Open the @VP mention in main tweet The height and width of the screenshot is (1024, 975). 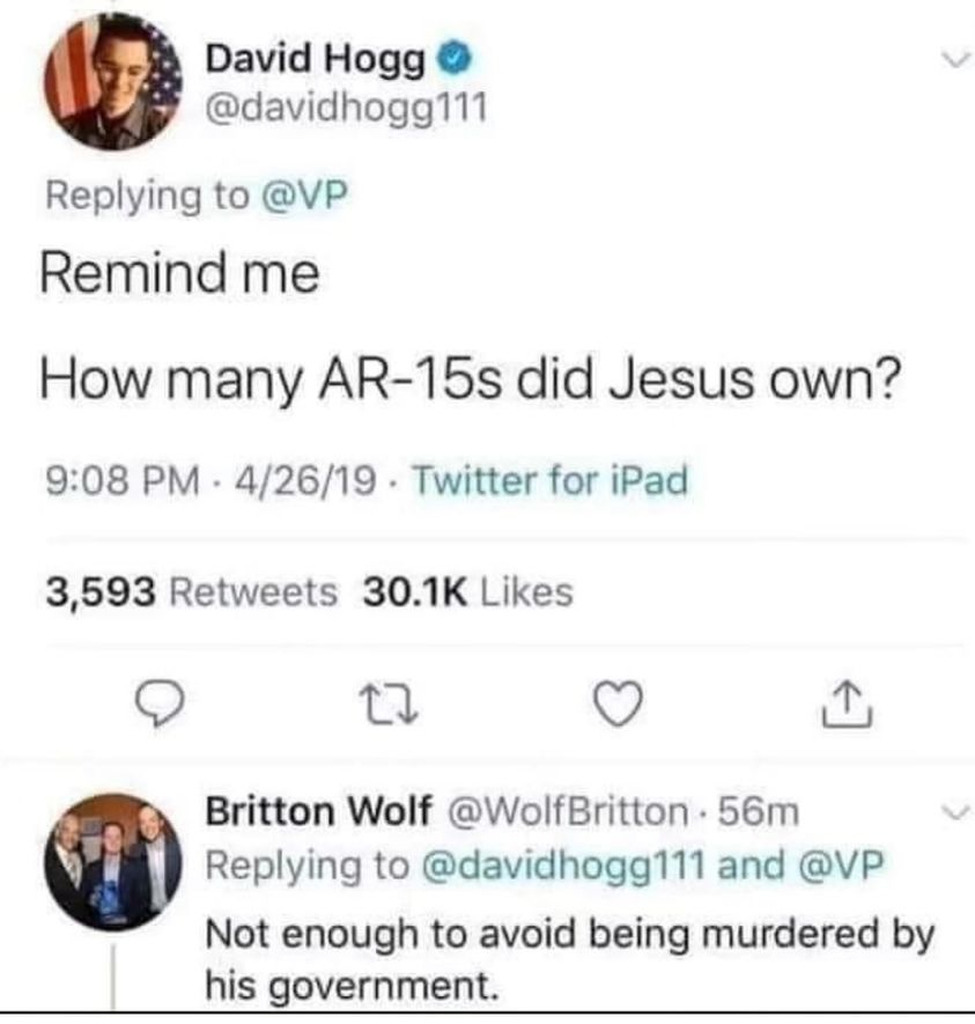304,195
